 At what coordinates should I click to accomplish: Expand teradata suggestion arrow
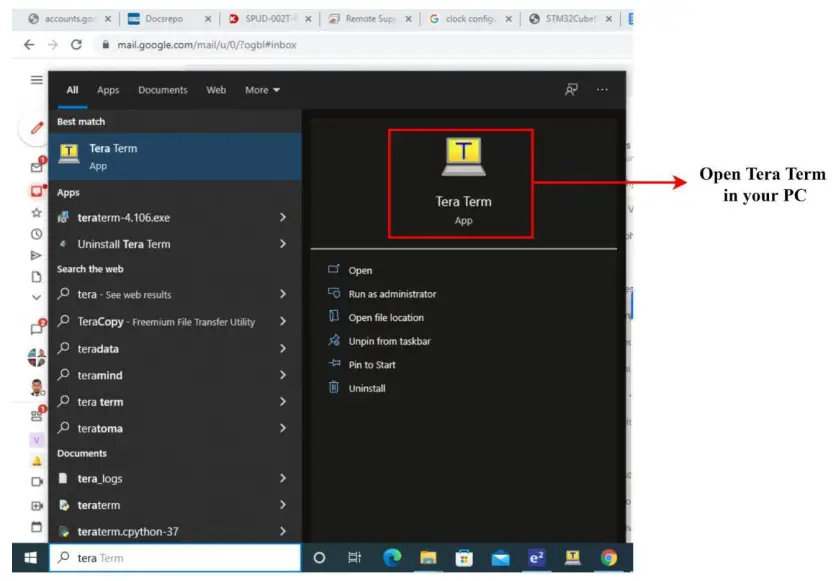[x=283, y=349]
